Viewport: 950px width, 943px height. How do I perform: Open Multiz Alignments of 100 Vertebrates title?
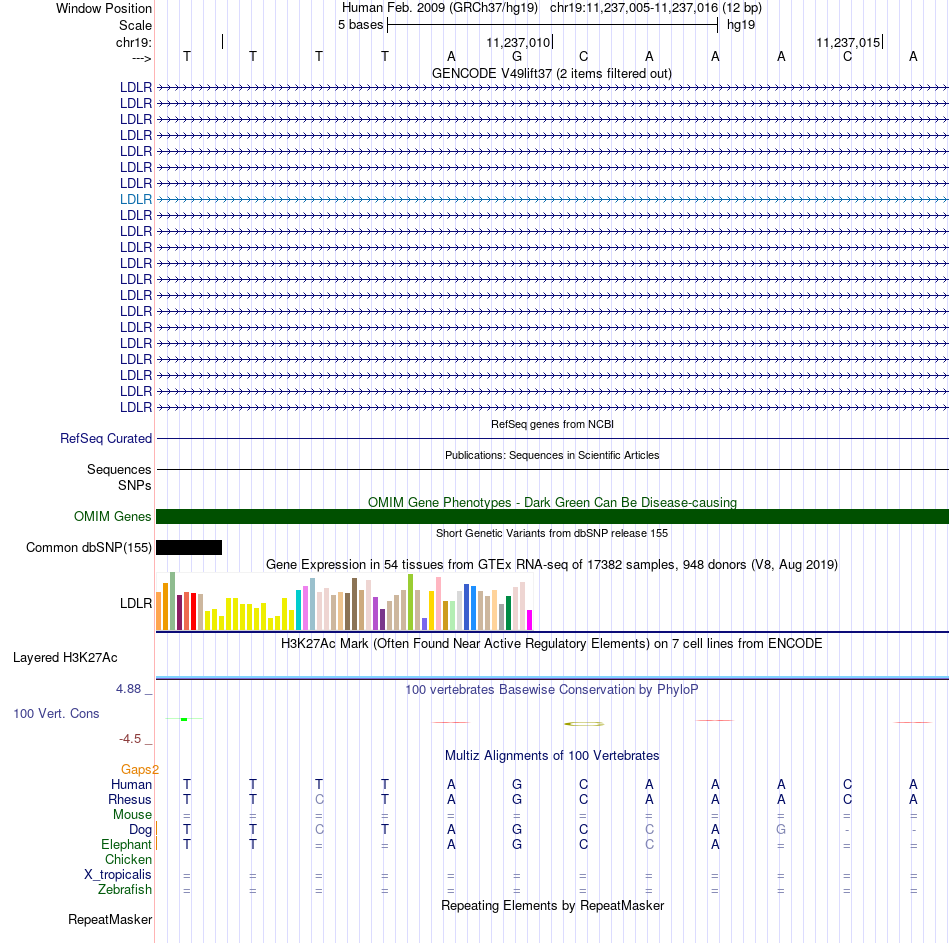(552, 756)
